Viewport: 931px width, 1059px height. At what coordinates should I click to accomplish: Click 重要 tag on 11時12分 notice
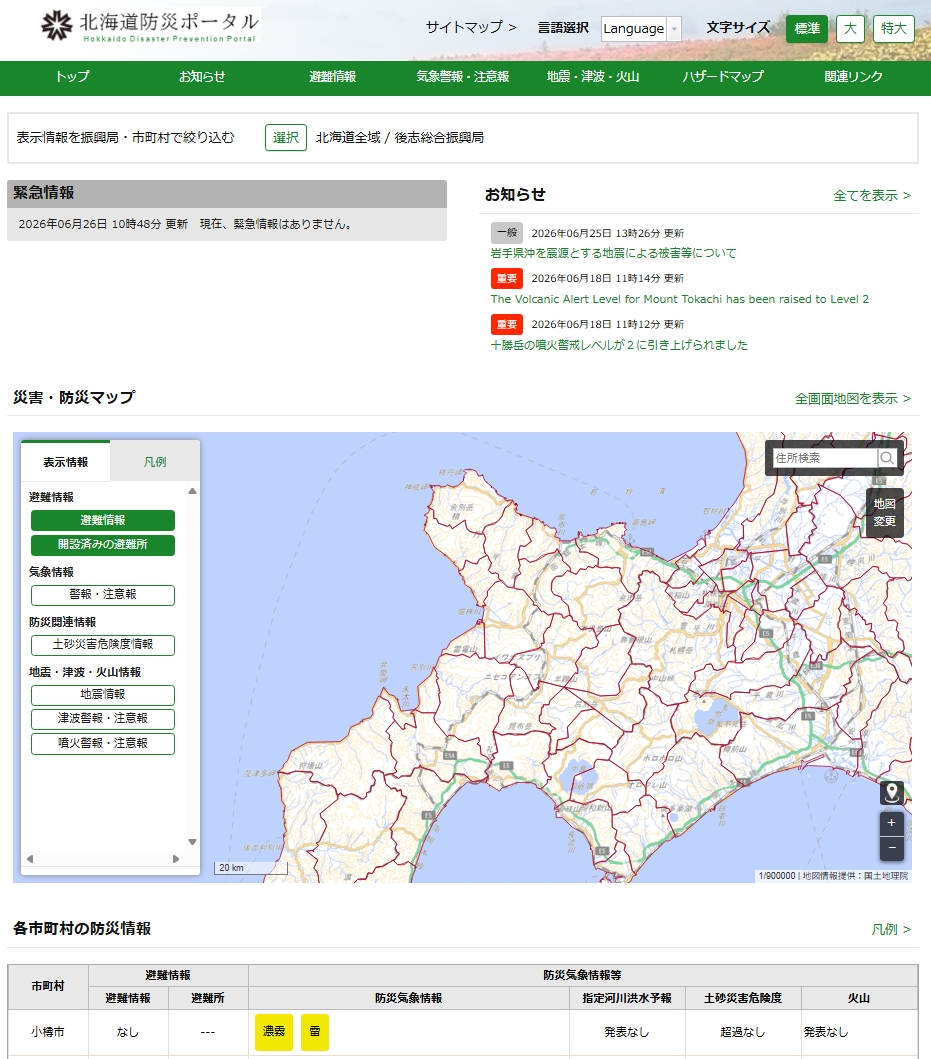(x=507, y=324)
